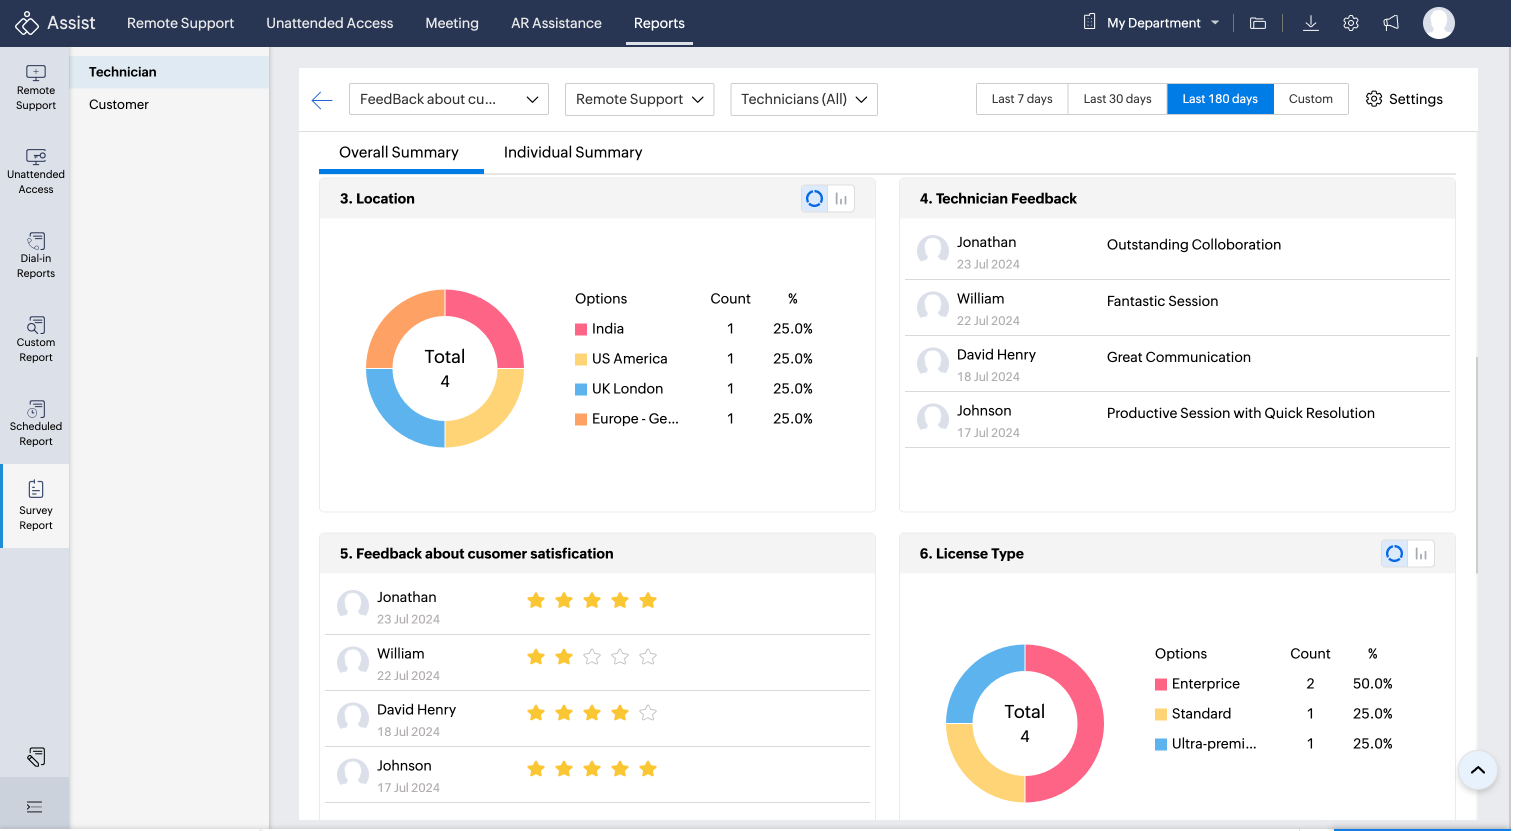Open Custom Report in the sidebar

[36, 337]
